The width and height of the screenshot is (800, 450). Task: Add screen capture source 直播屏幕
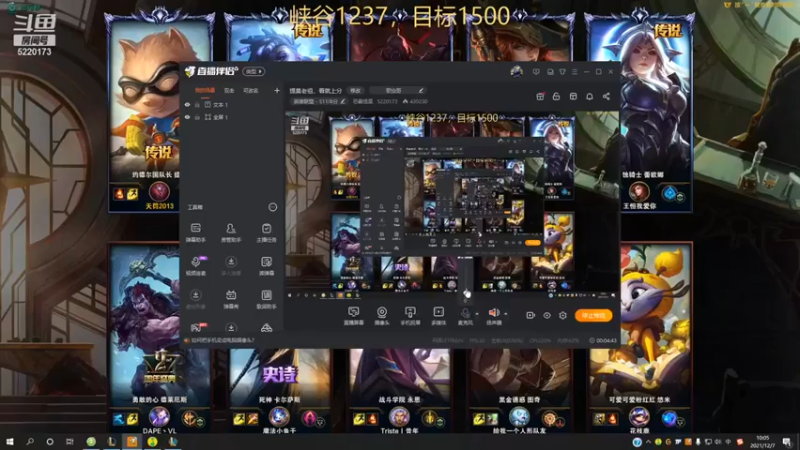point(353,316)
